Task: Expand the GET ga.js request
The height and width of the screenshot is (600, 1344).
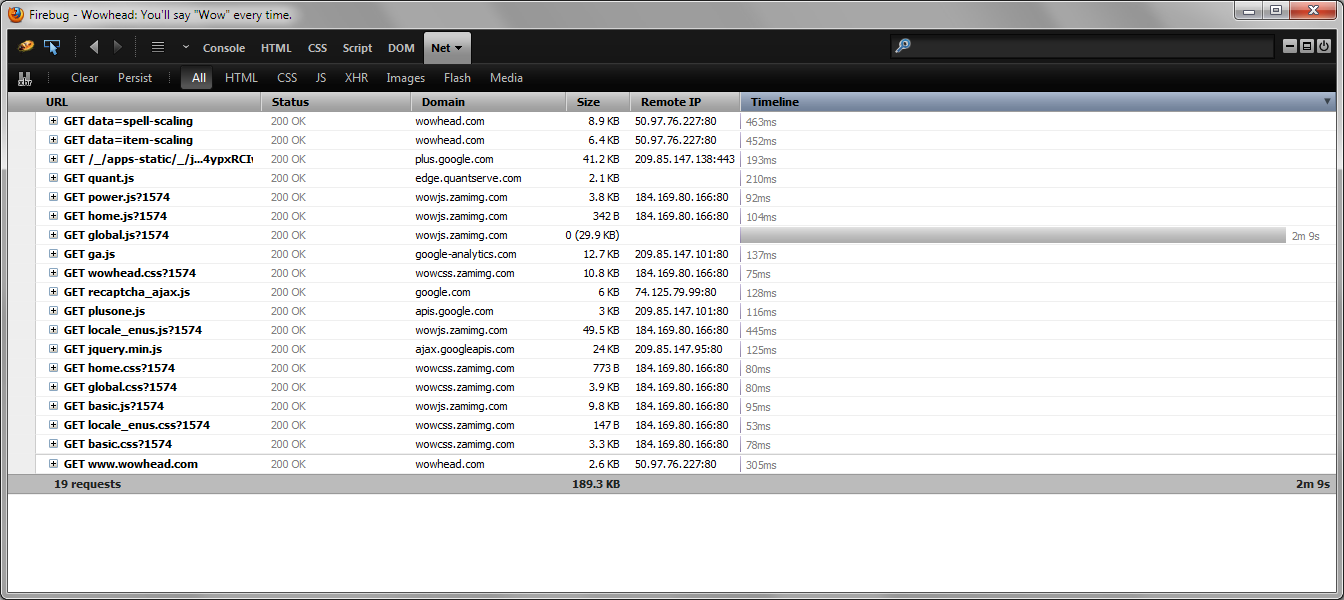Action: point(53,254)
